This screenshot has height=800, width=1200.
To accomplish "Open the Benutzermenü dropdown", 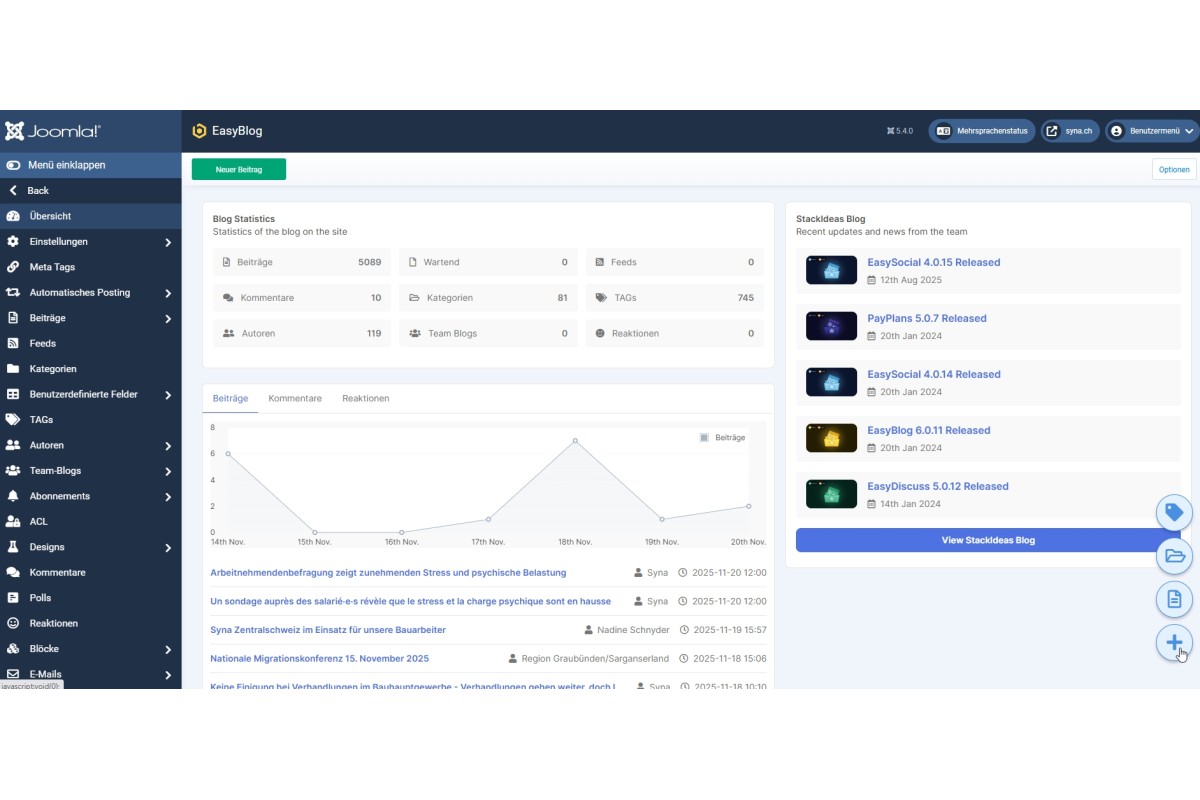I will click(1151, 131).
